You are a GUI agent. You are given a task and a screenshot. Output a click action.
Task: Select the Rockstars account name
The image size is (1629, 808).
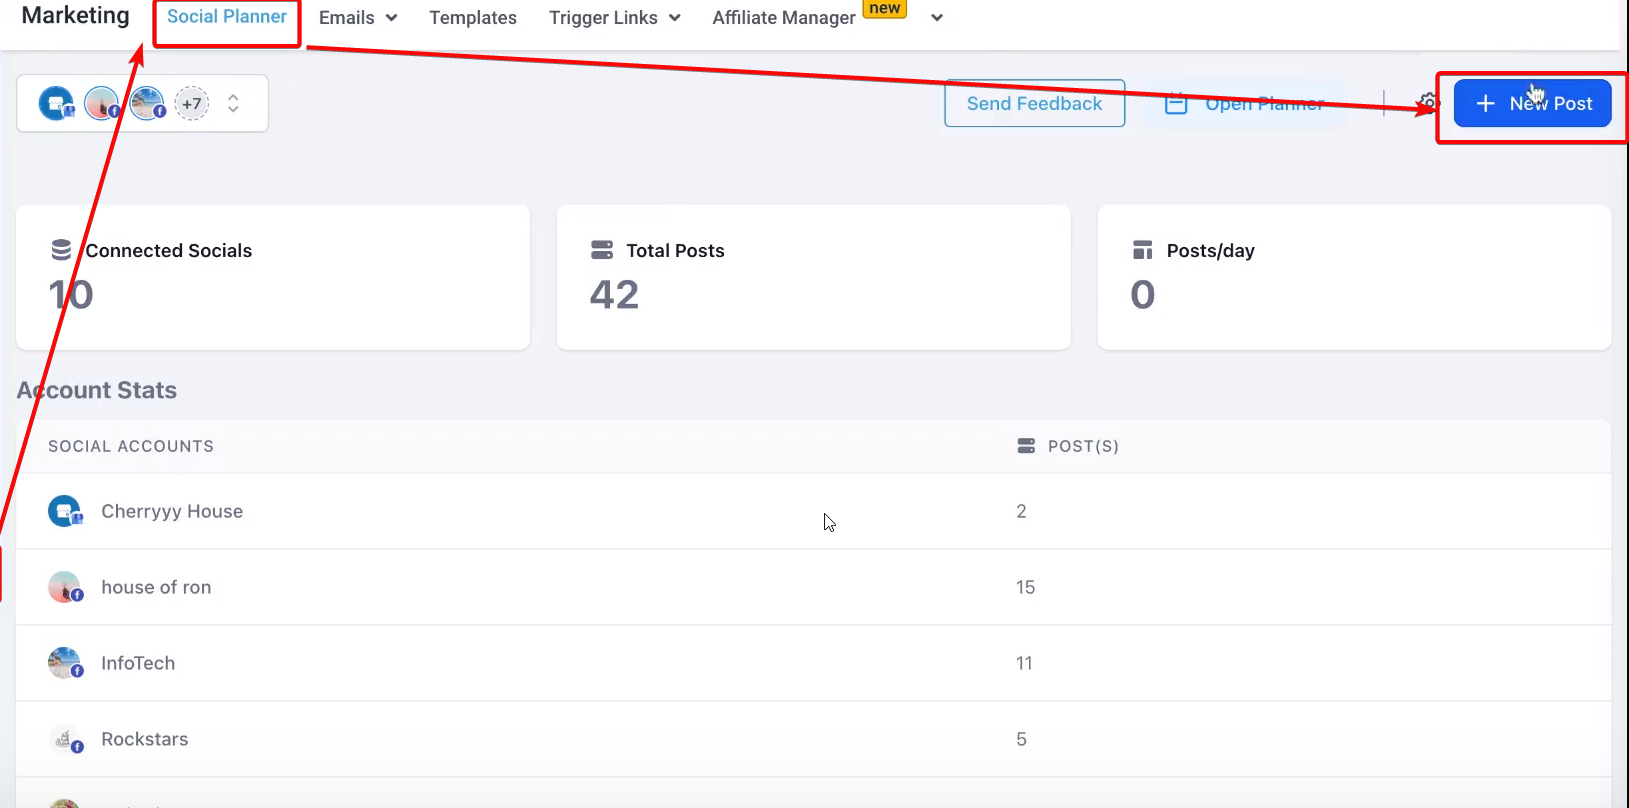(145, 739)
